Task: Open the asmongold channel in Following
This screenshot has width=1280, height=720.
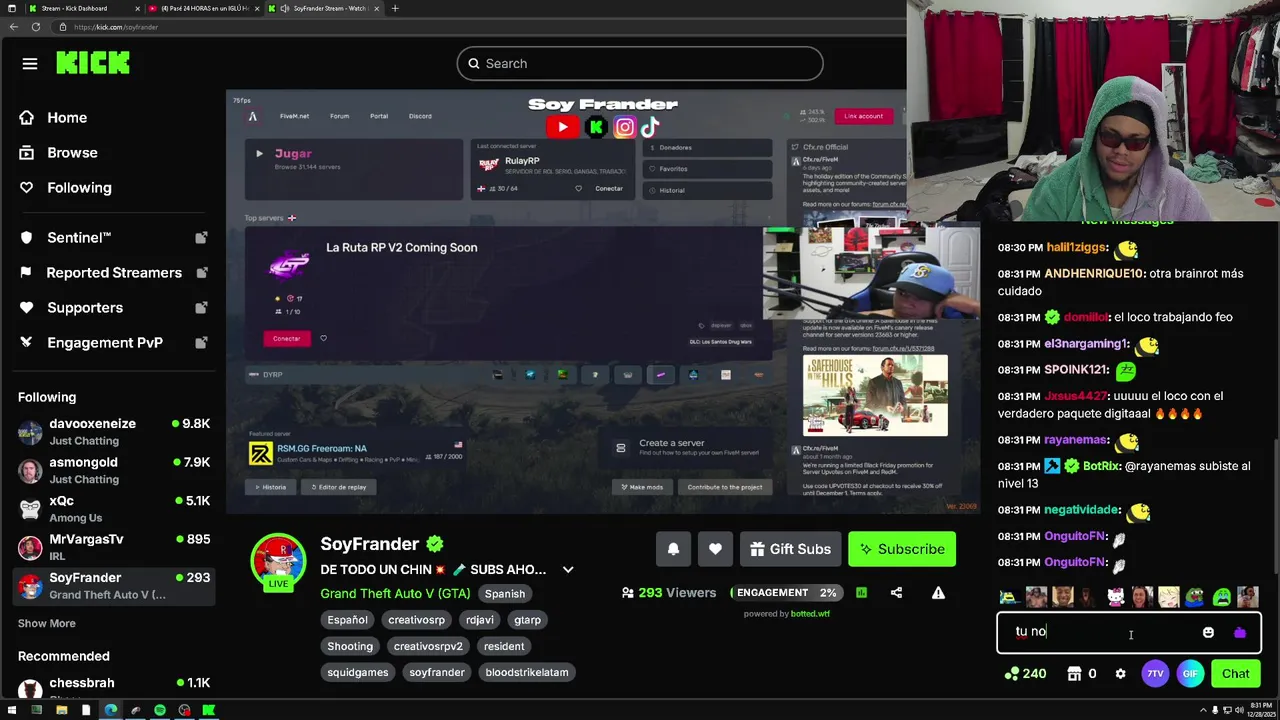Action: tap(114, 470)
